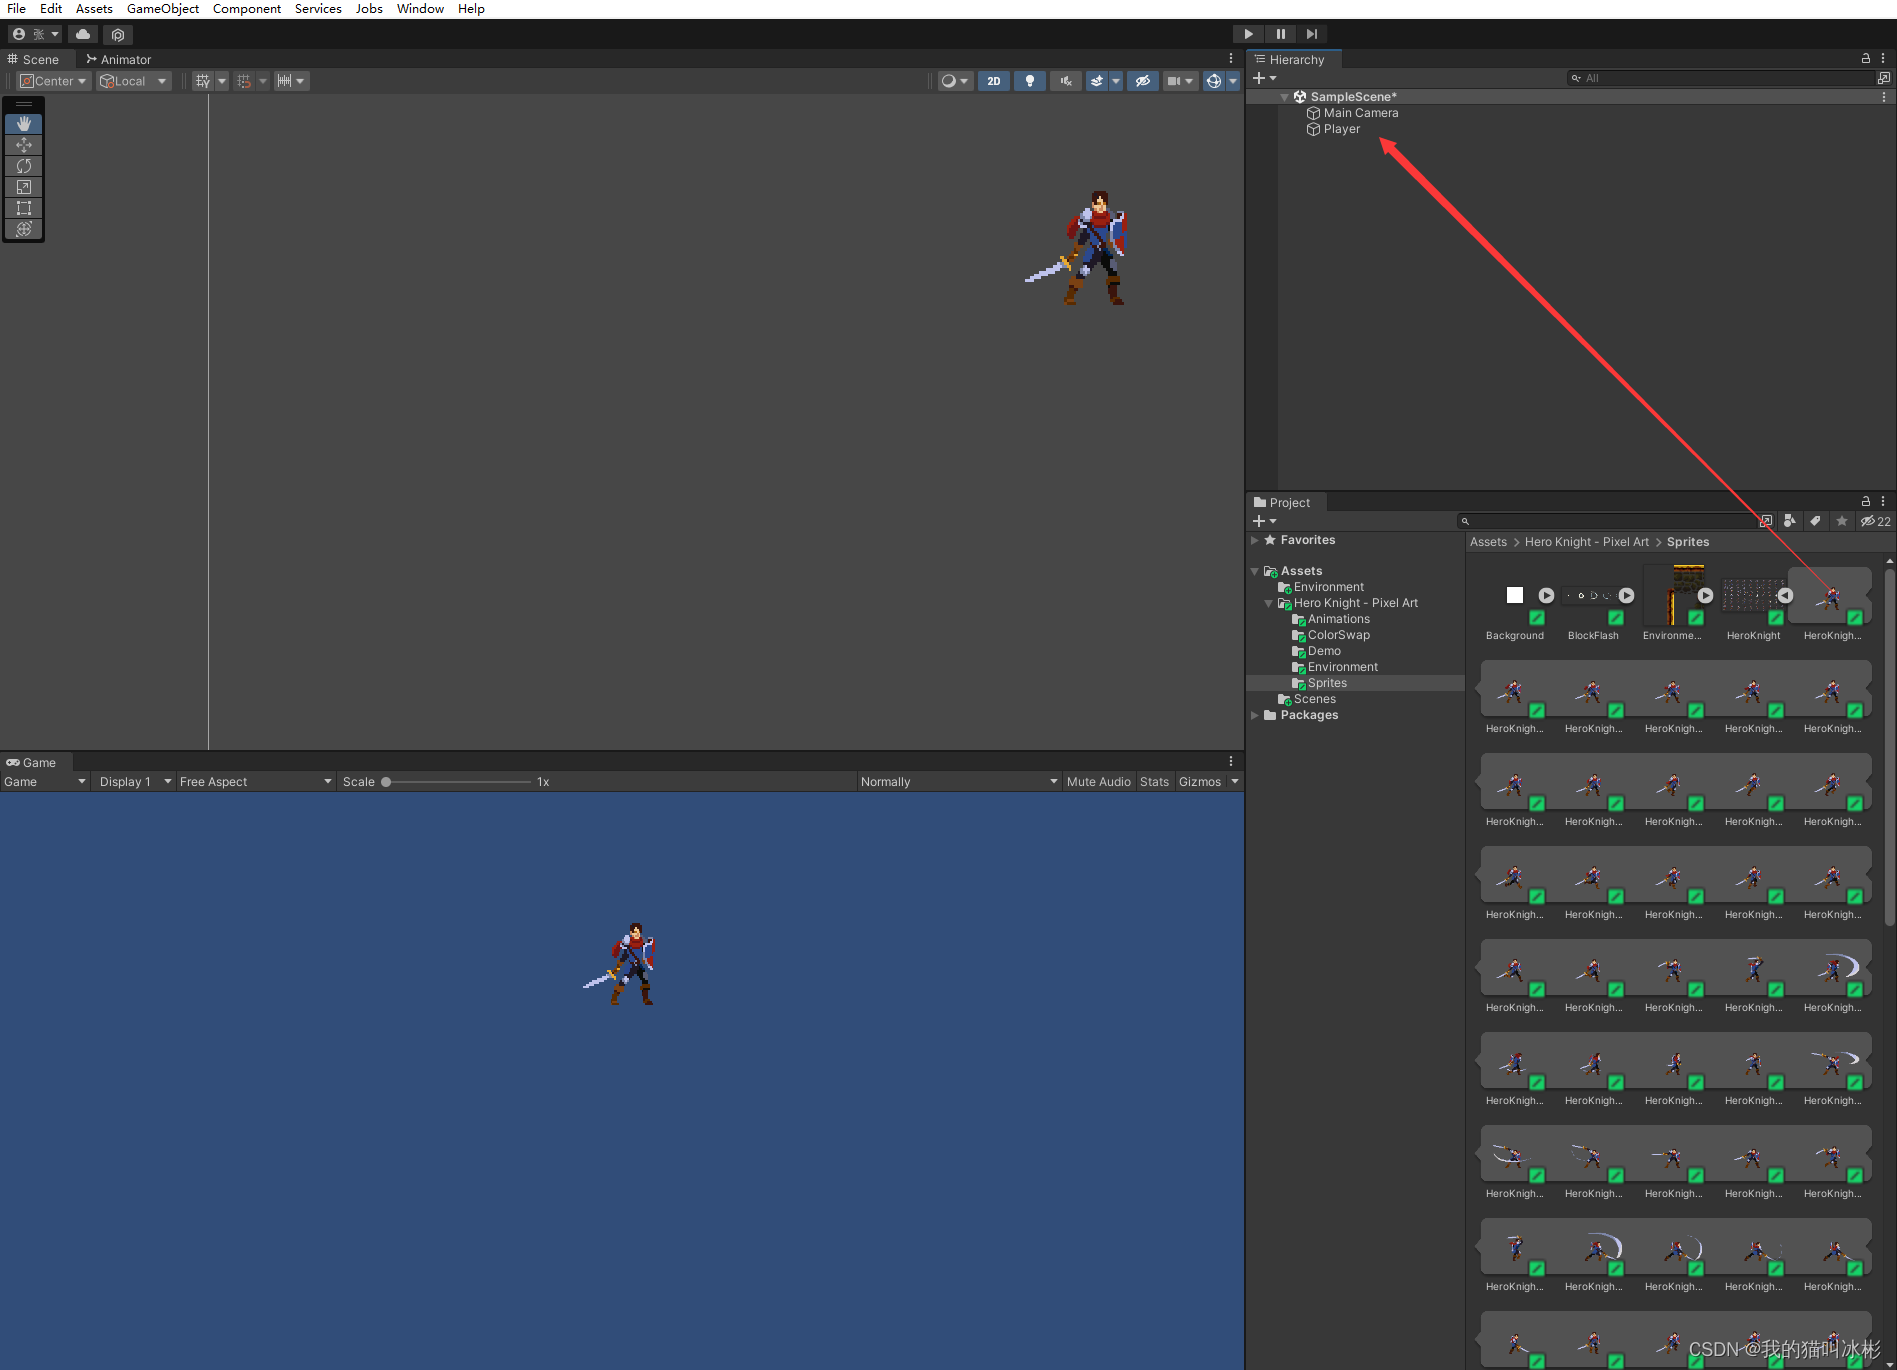
Task: Select the Rotate tool
Action: tap(24, 166)
